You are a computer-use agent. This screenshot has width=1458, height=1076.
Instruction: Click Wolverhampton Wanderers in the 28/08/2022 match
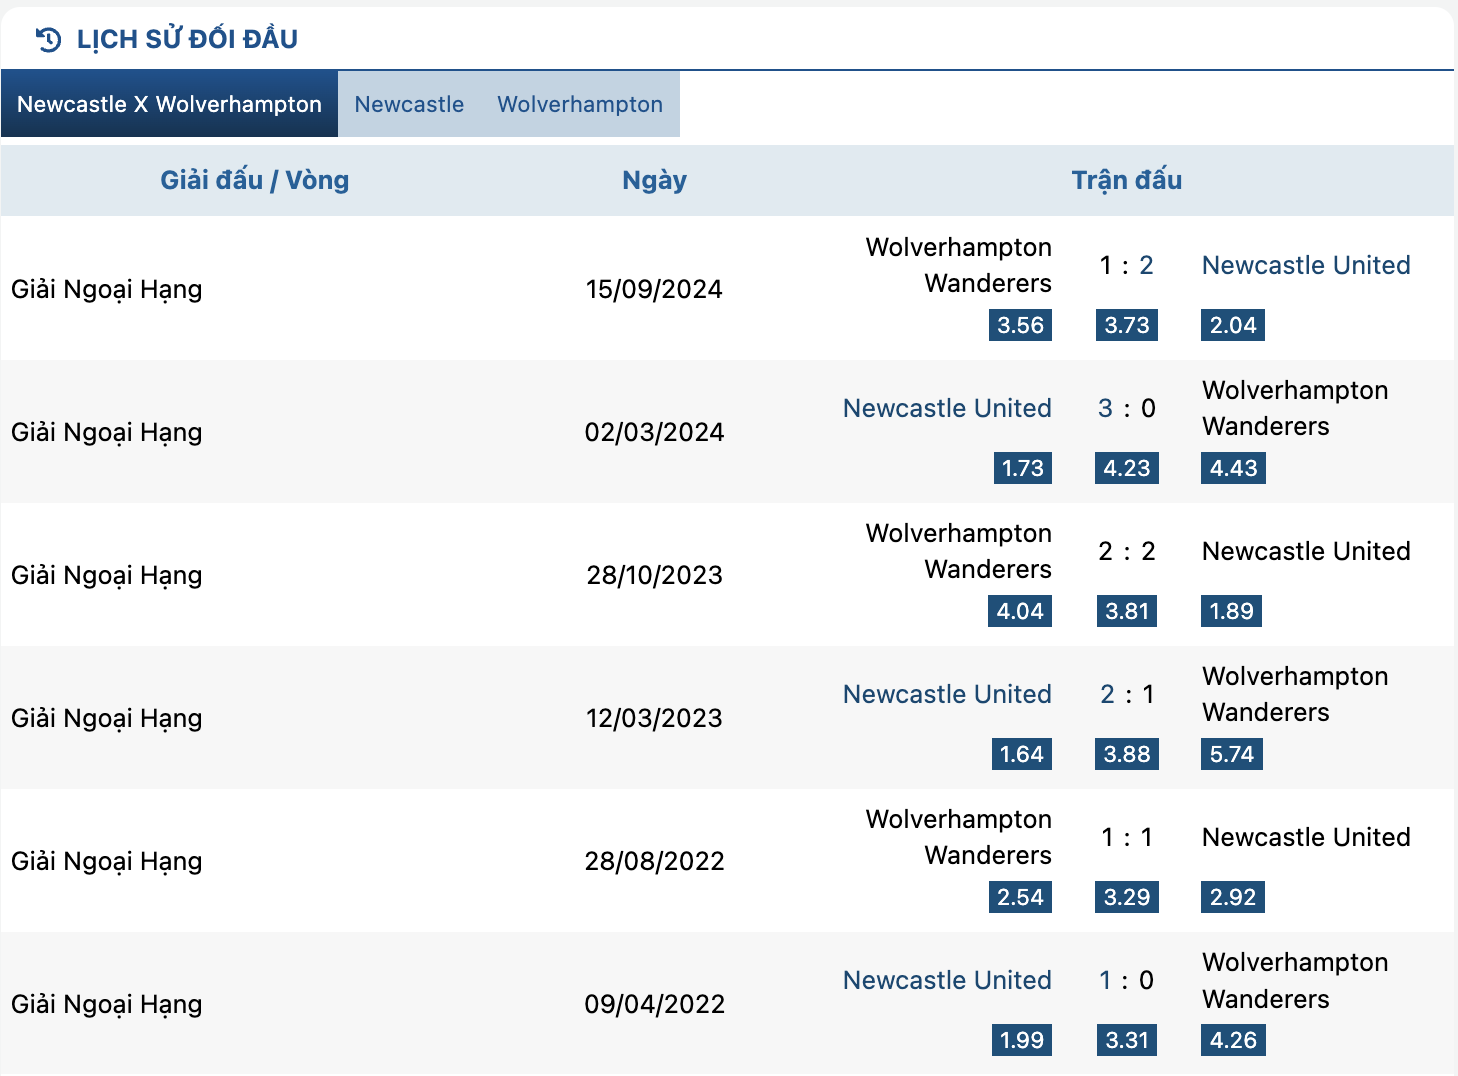point(958,837)
